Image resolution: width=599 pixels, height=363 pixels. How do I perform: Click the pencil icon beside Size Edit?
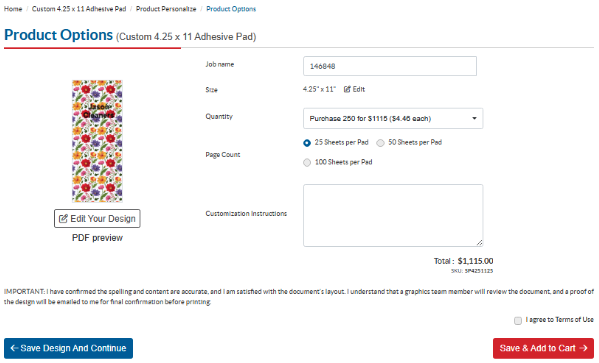pos(347,89)
